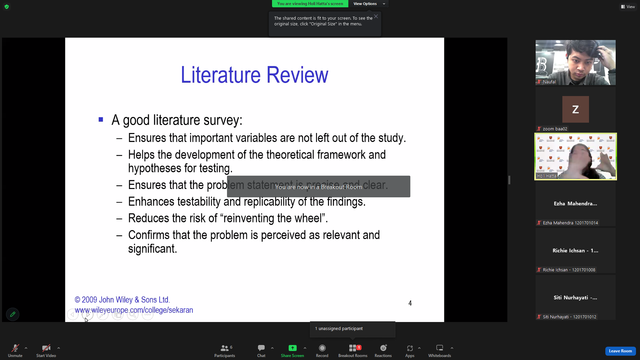Click '© 2009 John Wiley & Sons Ltd.' text
The image size is (640, 360).
pos(122,300)
